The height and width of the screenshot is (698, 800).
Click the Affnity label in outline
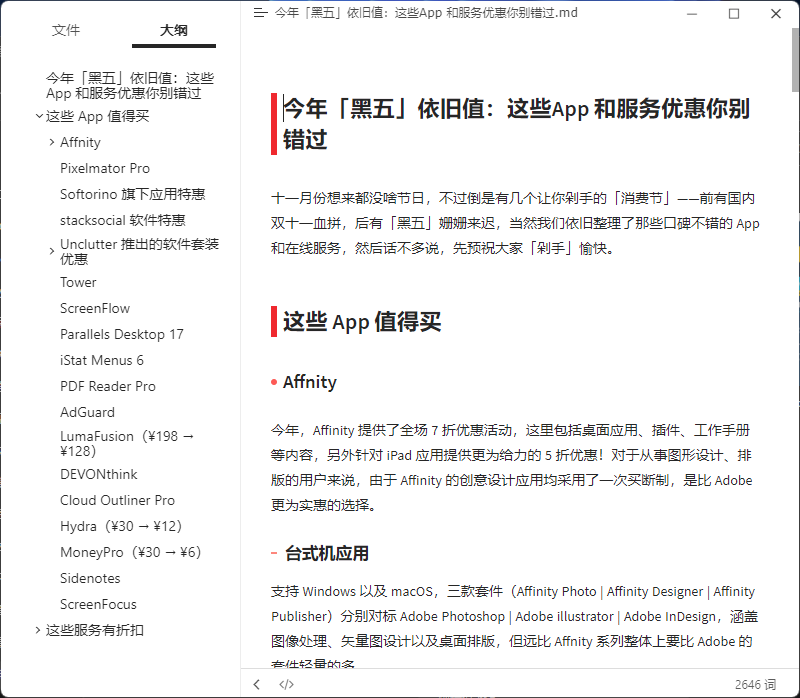[x=80, y=142]
